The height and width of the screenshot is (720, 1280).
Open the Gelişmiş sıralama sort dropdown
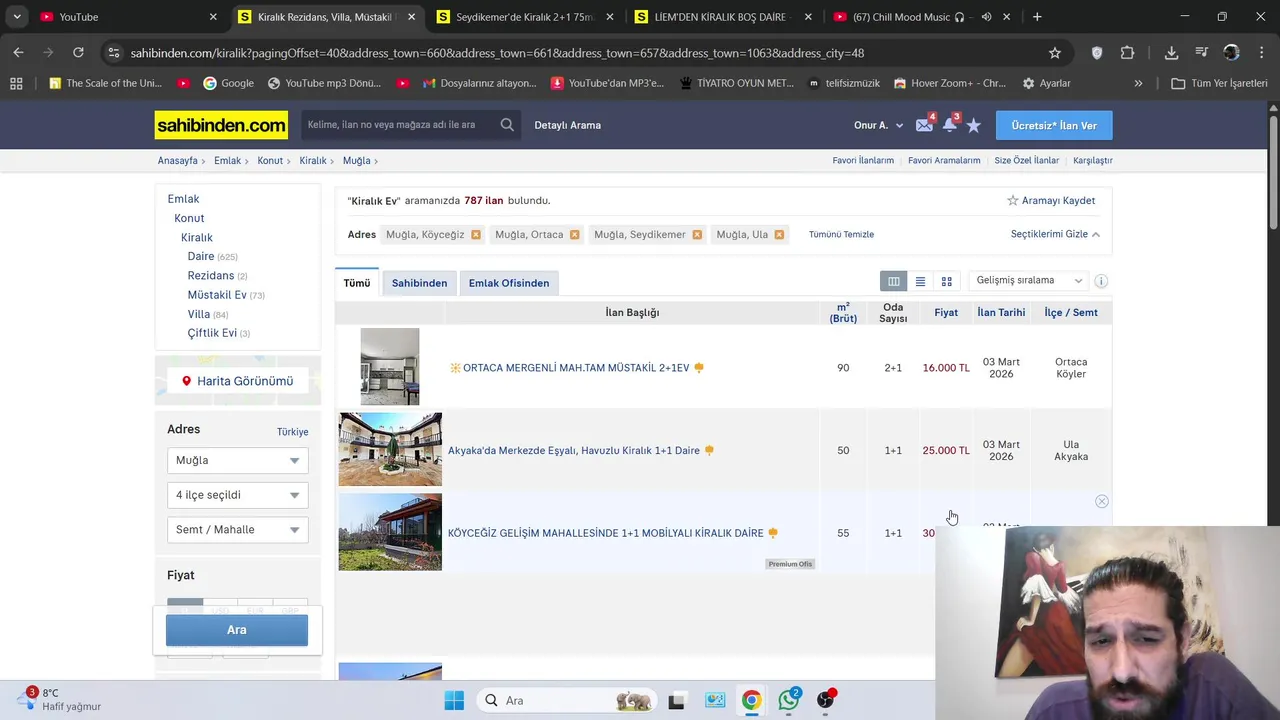pos(1029,281)
